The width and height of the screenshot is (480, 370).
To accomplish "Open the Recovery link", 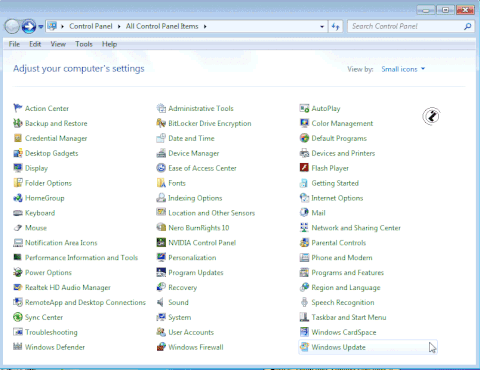I will pos(183,287).
